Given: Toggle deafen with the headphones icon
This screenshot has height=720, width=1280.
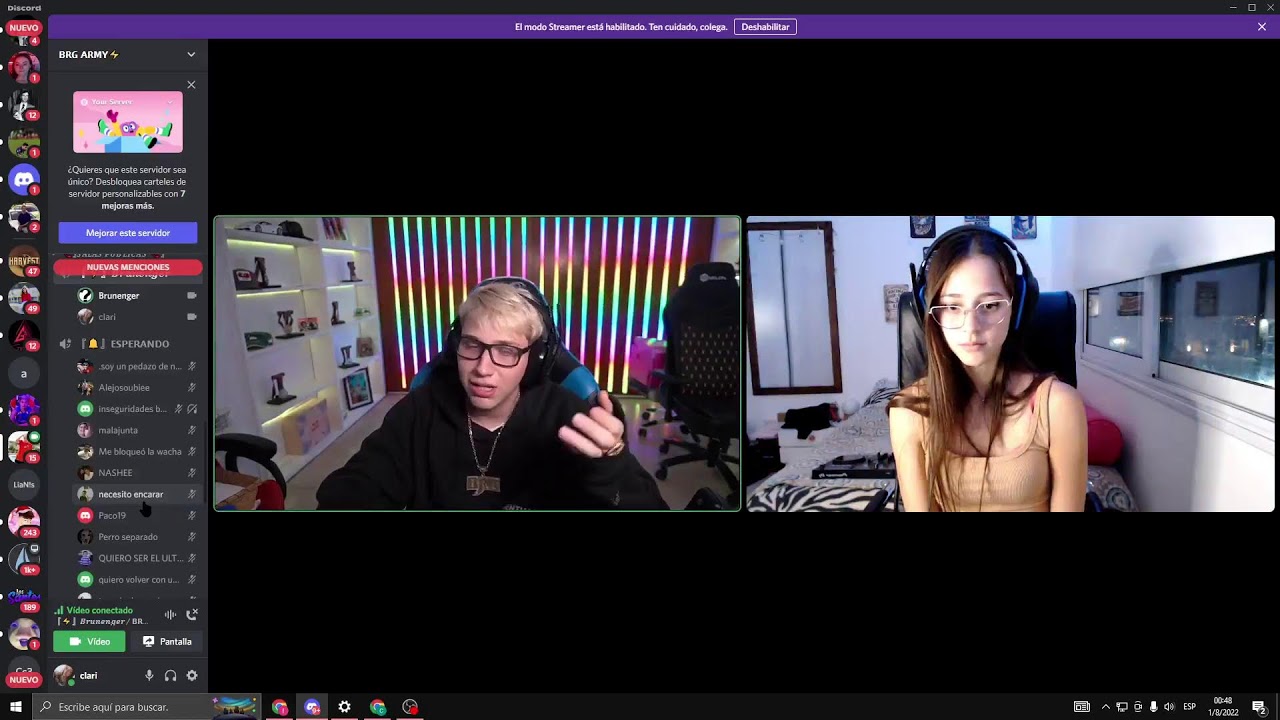Looking at the screenshot, I should click(x=170, y=676).
